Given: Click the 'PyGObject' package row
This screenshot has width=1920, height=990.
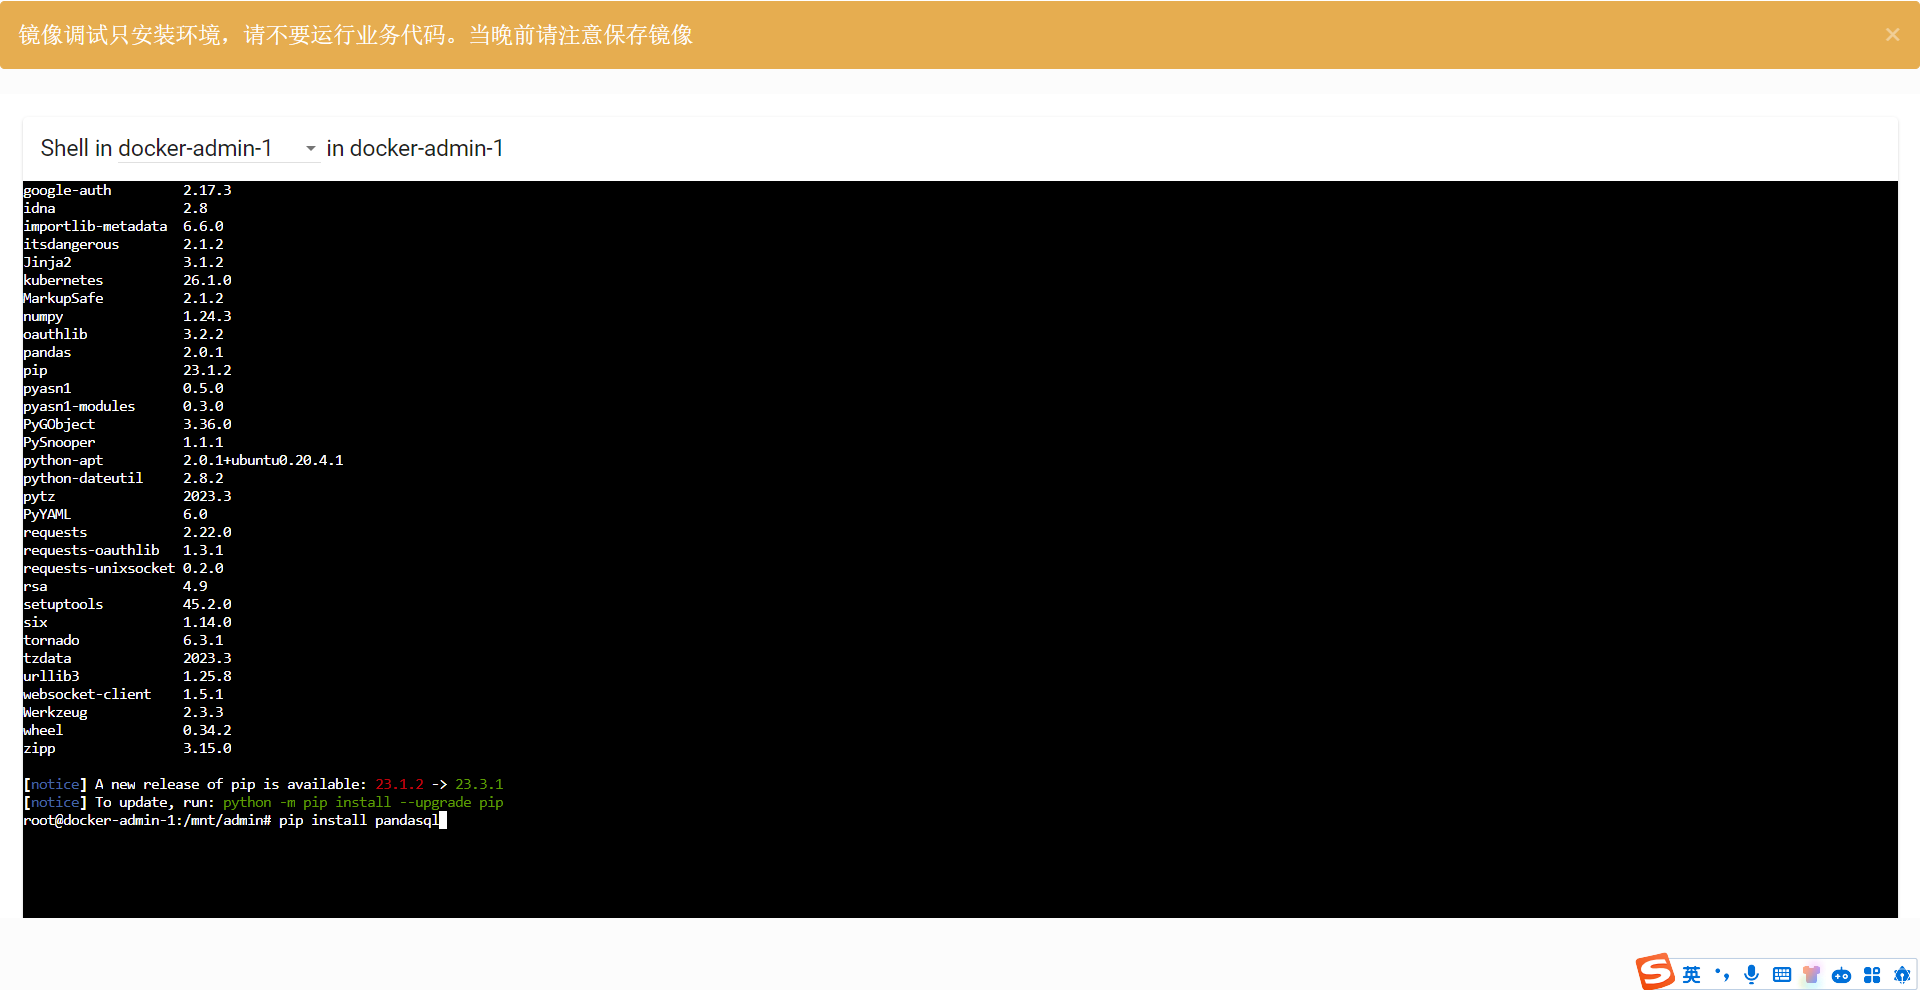Looking at the screenshot, I should [x=127, y=424].
